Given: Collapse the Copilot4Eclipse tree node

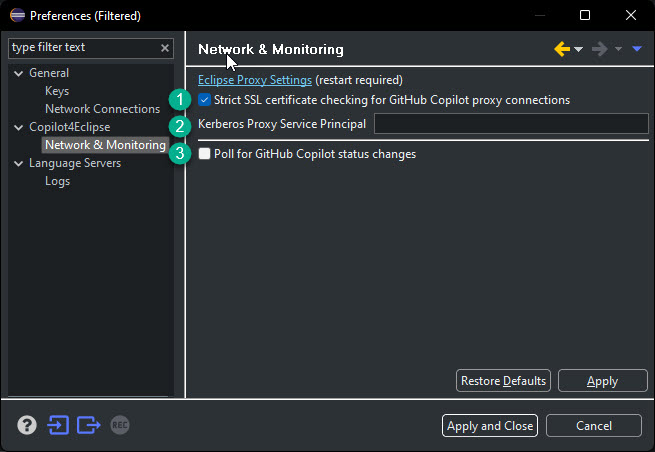Looking at the screenshot, I should coord(18,127).
